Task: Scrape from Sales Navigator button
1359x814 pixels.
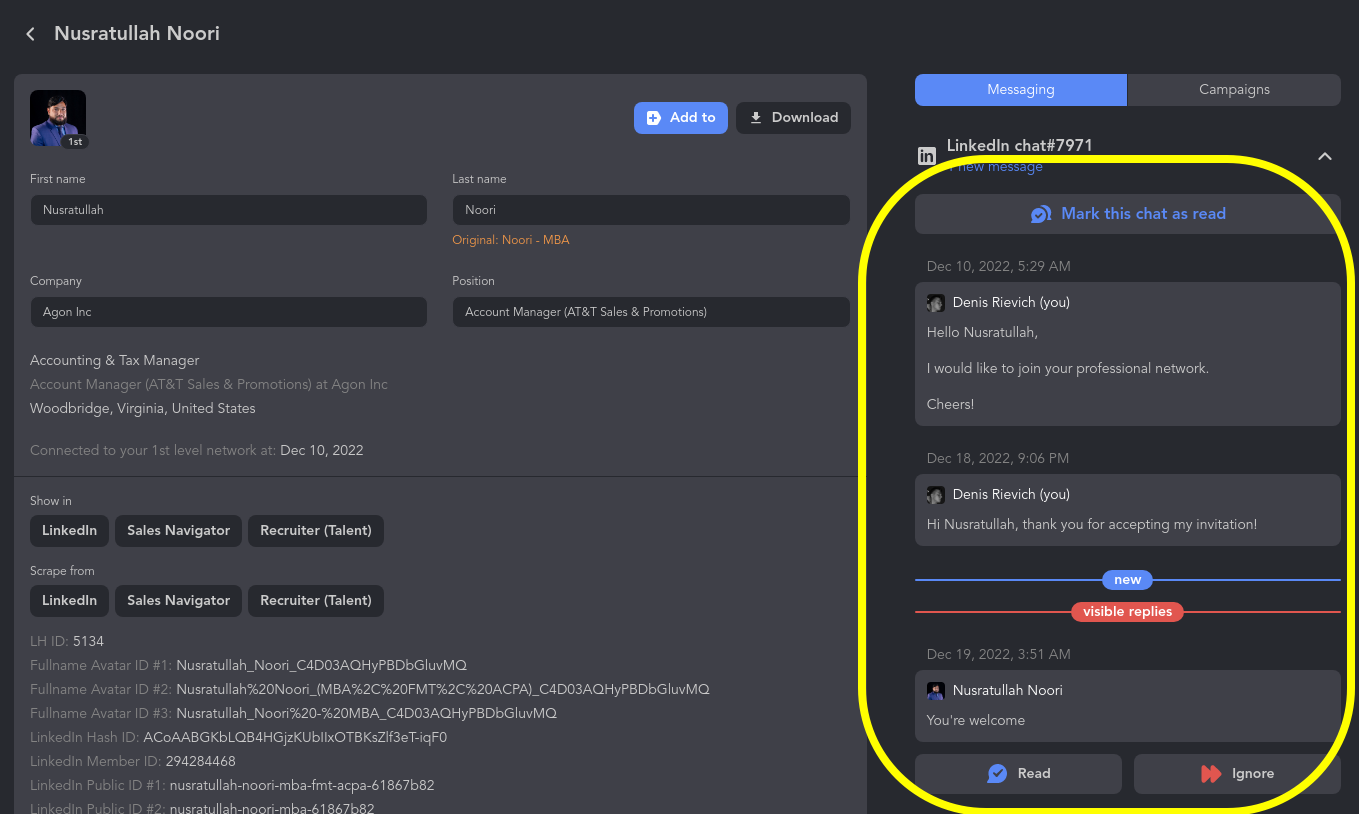Action: [x=179, y=601]
